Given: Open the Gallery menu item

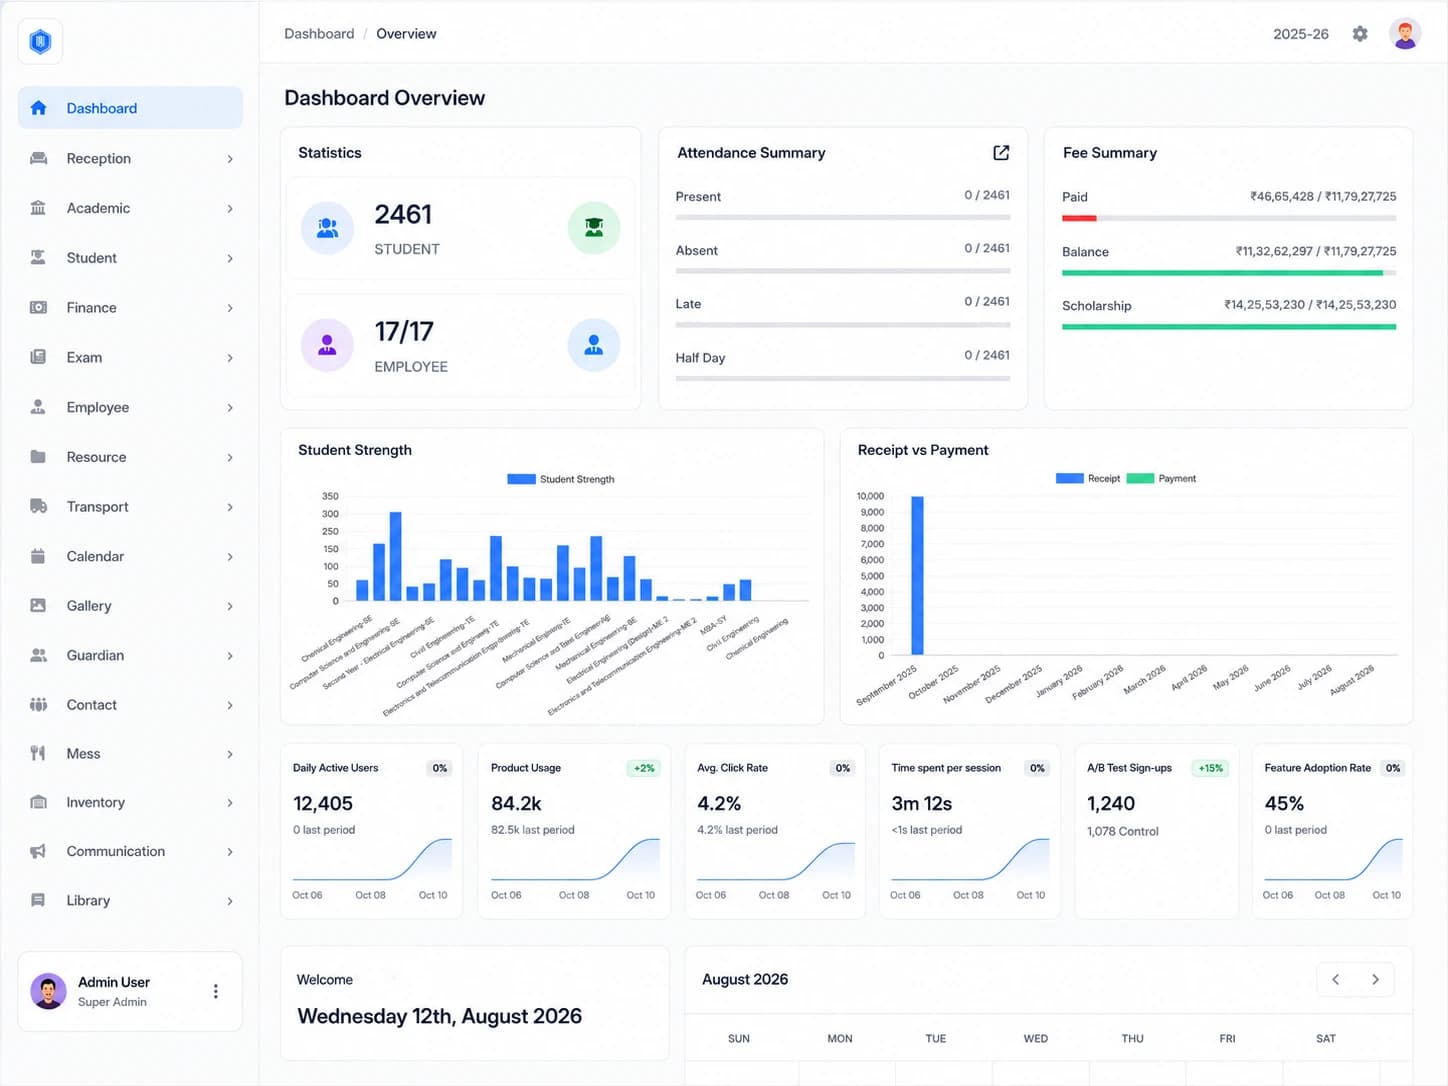Looking at the screenshot, I should (x=130, y=606).
